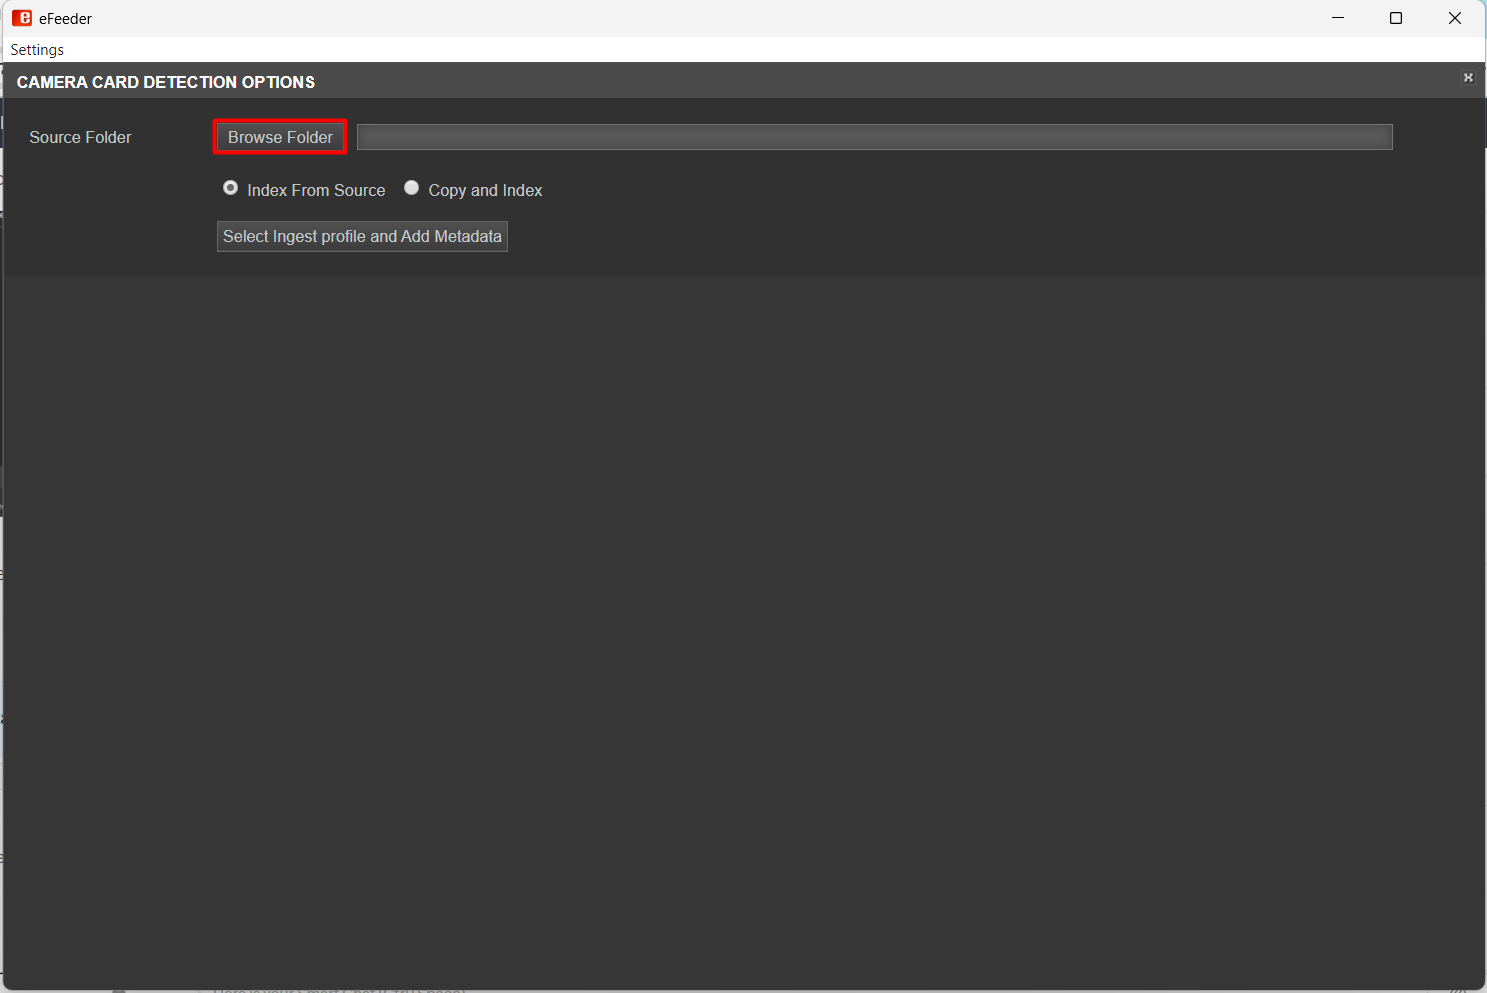Click the header bar left of panel close icon
Screen dimensions: 1487x993
tap(1300, 81)
